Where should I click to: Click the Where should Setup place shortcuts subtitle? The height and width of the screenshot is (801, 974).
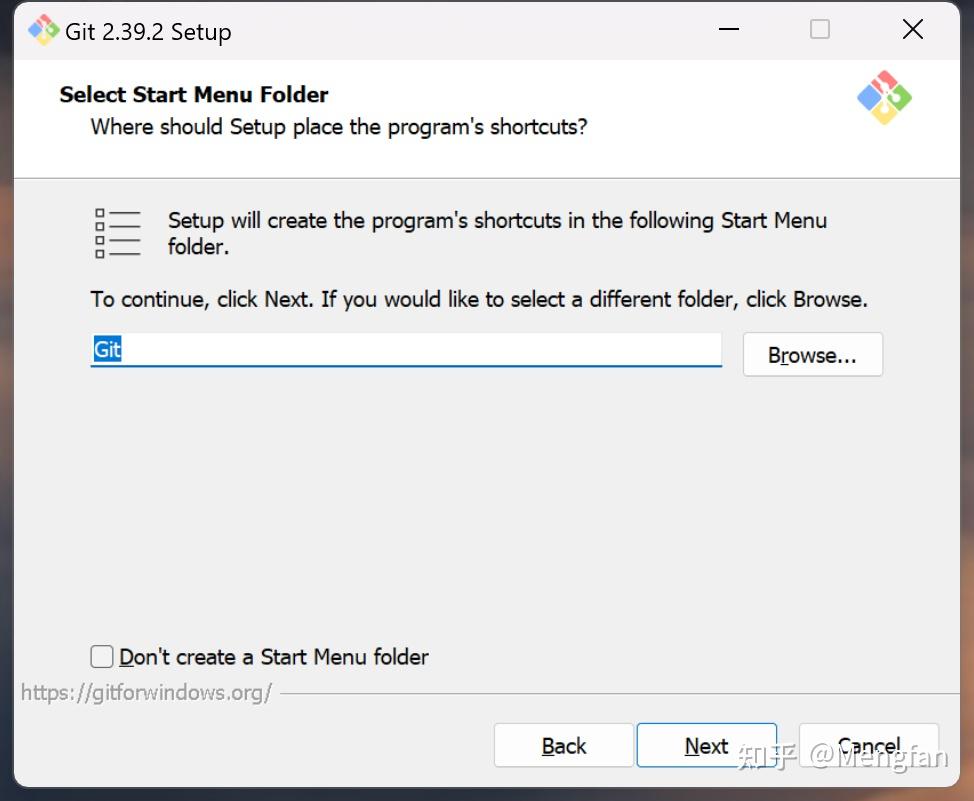pyautogui.click(x=339, y=127)
